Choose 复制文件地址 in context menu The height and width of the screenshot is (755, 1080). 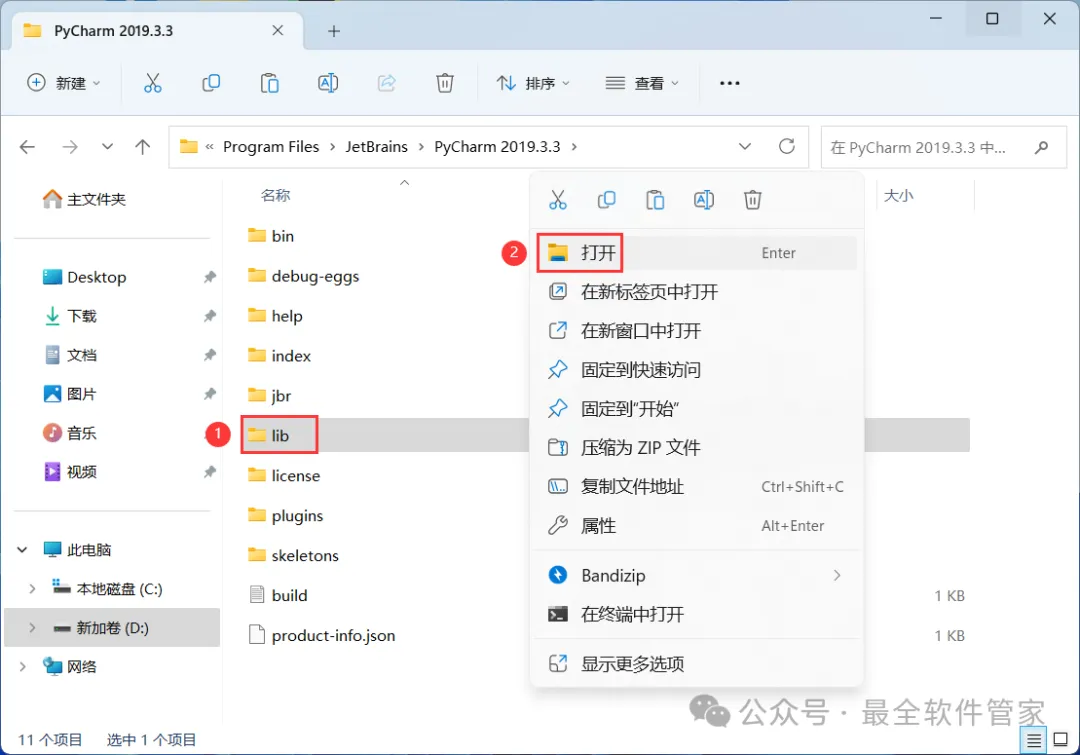pyautogui.click(x=697, y=486)
